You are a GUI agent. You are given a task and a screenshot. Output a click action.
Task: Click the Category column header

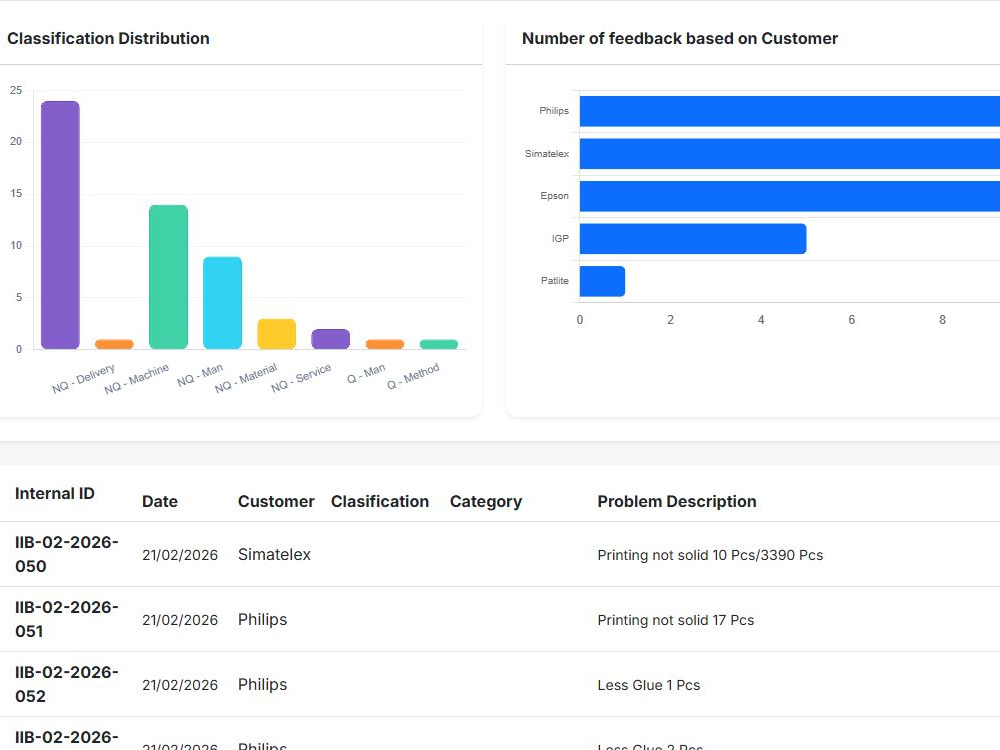click(486, 502)
